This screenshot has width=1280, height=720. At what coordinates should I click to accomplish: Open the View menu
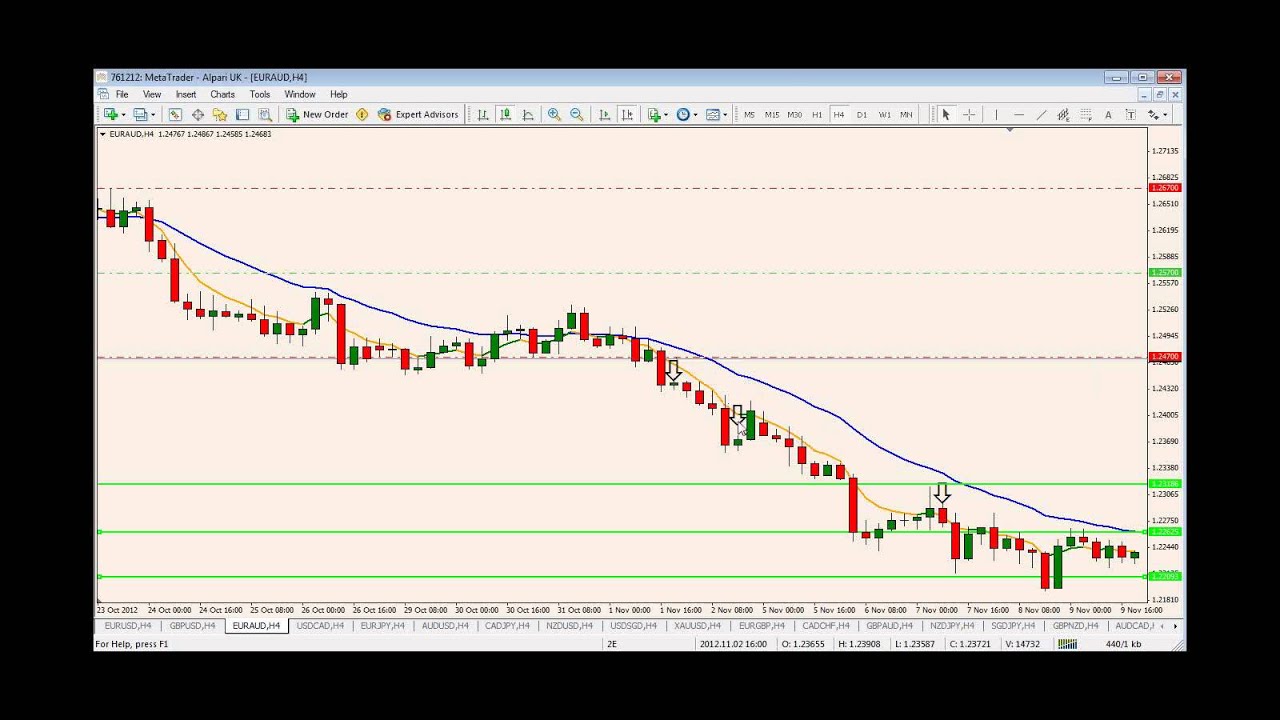coord(152,95)
